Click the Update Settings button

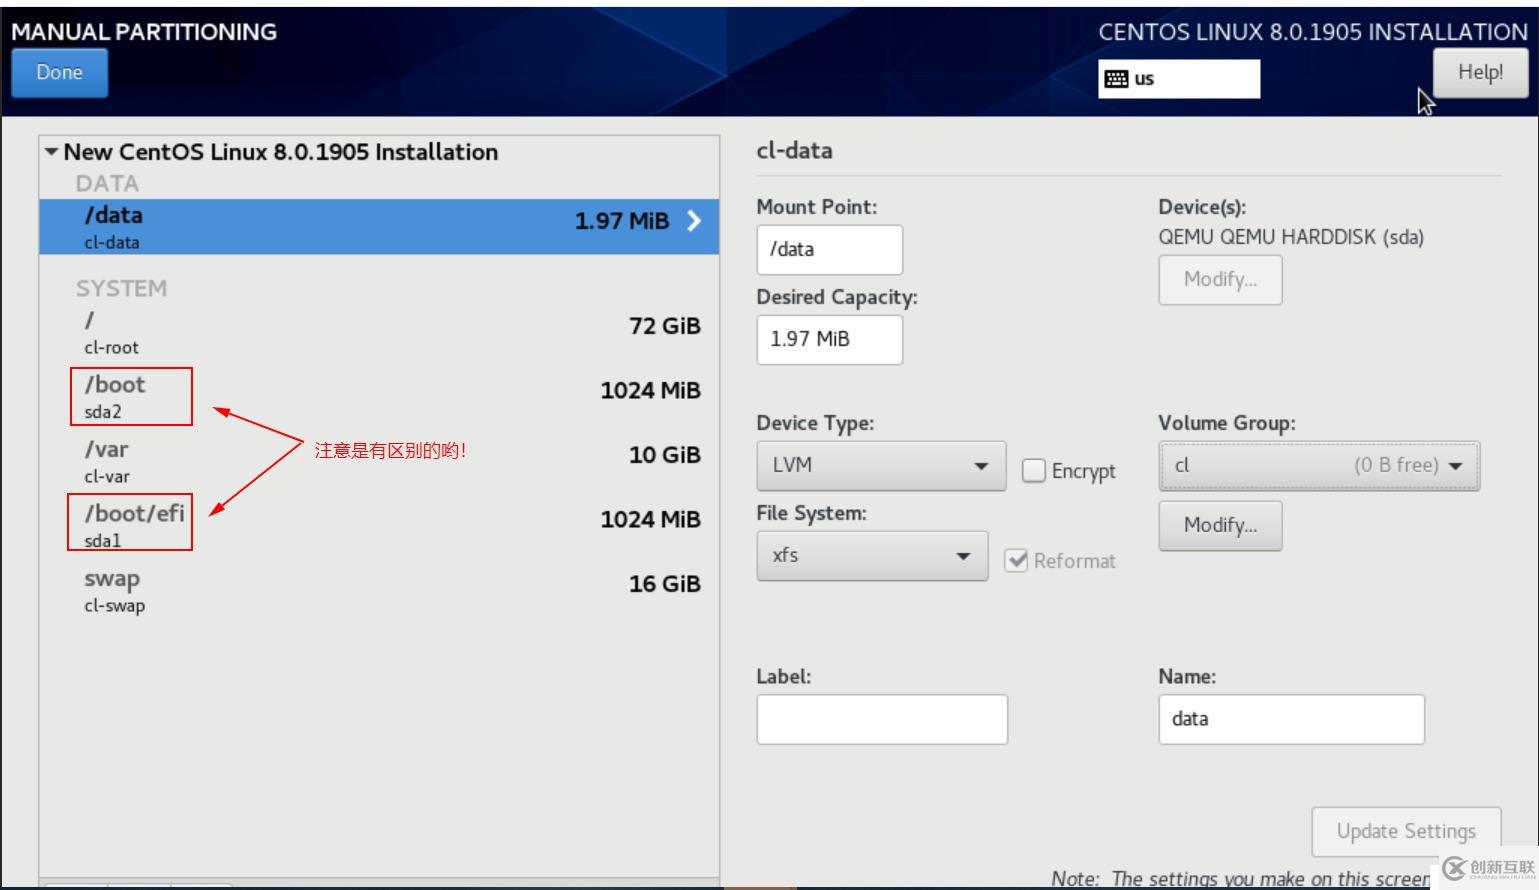[1406, 832]
